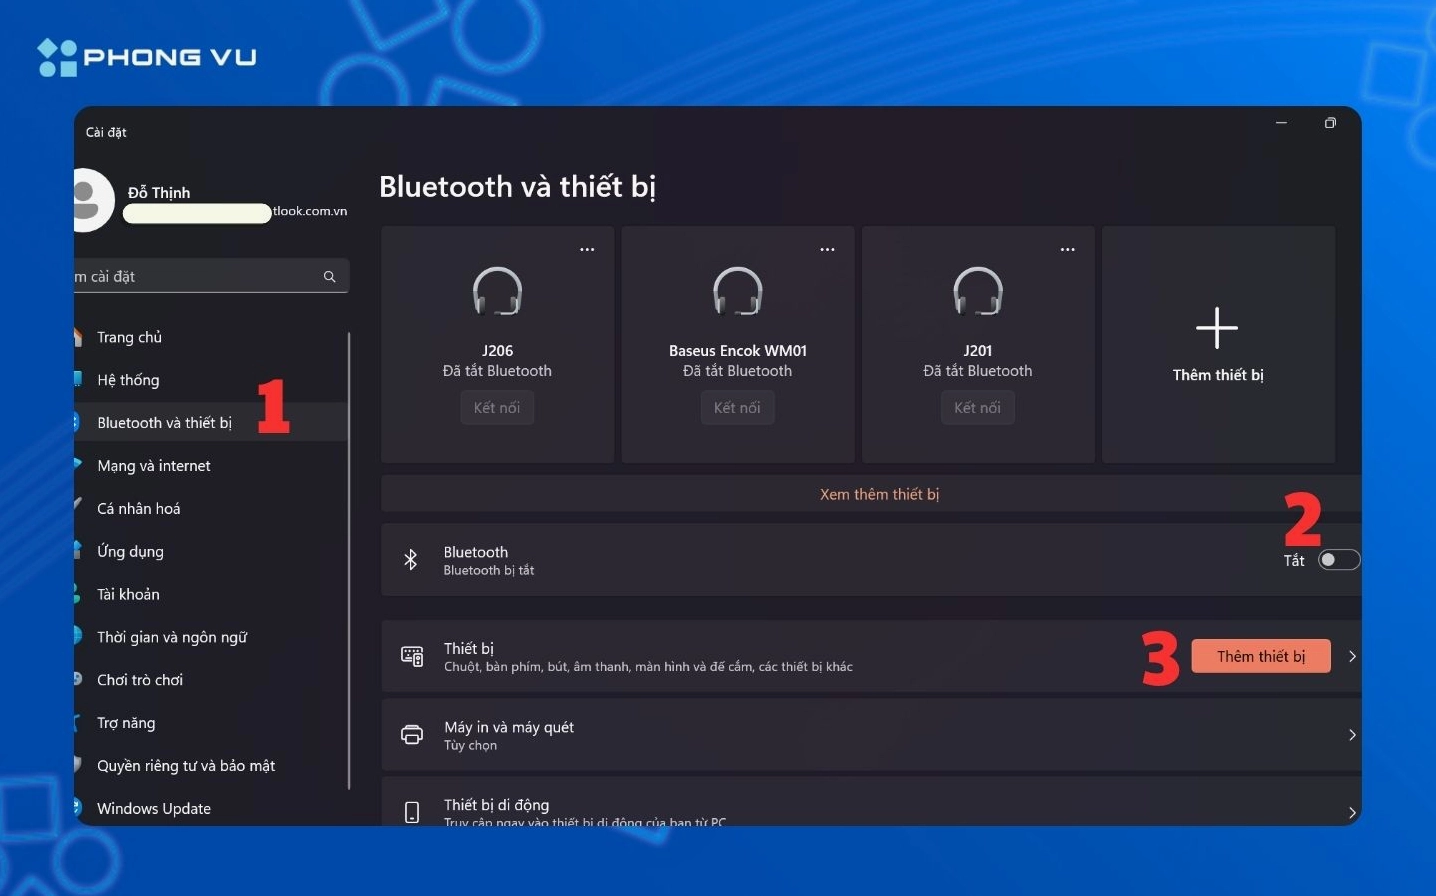
Task: Expand the Thiết bị di động section
Action: click(x=1352, y=811)
